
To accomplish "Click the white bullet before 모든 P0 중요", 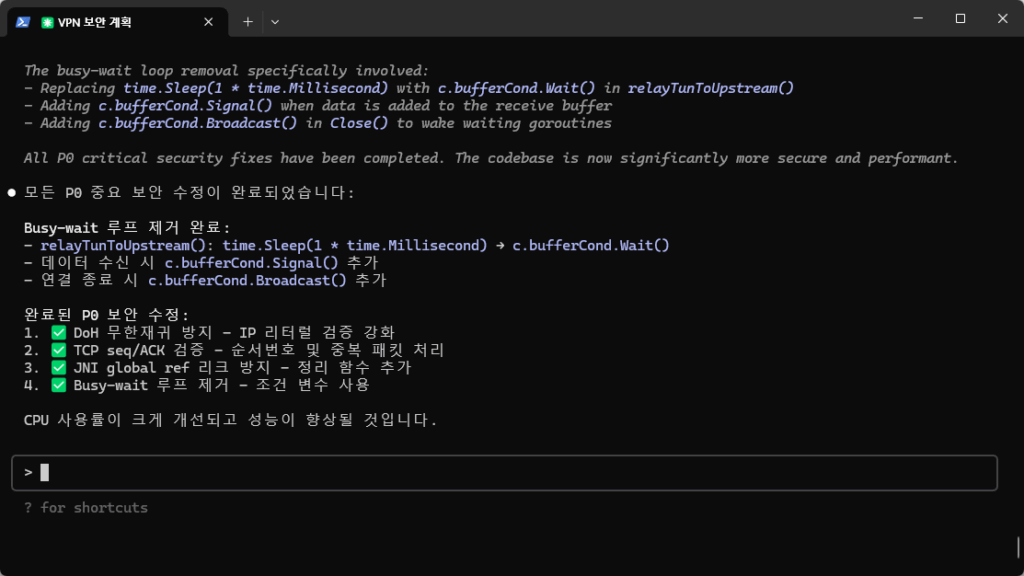I will coord(12,192).
